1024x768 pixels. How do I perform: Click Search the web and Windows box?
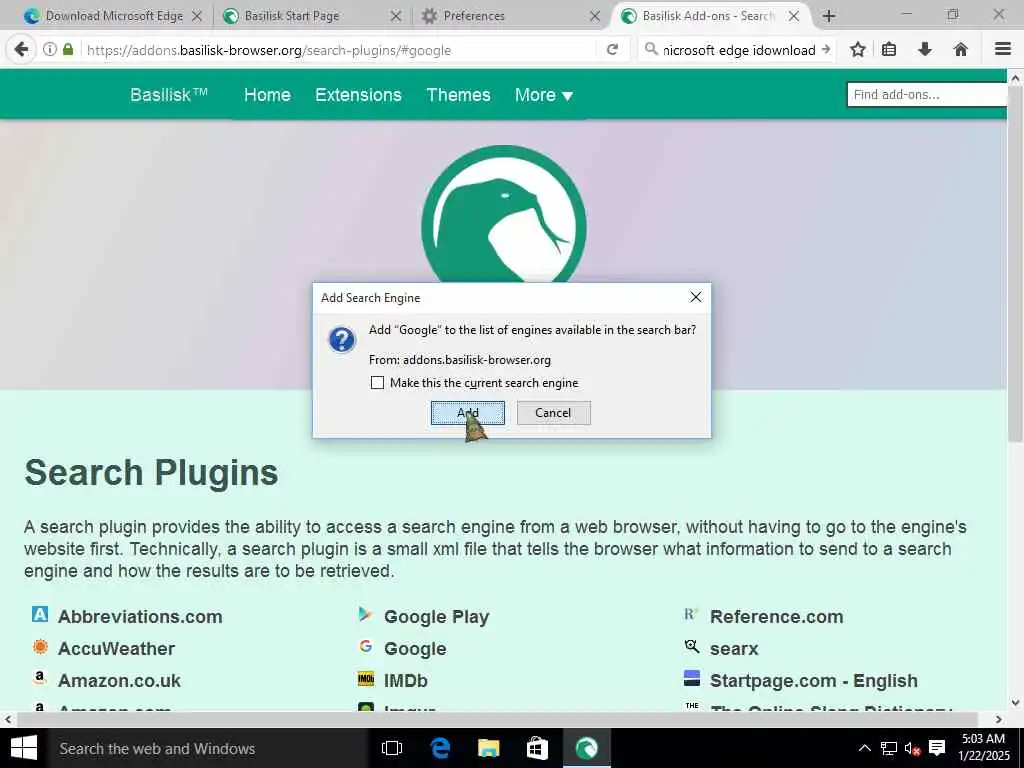click(x=208, y=748)
